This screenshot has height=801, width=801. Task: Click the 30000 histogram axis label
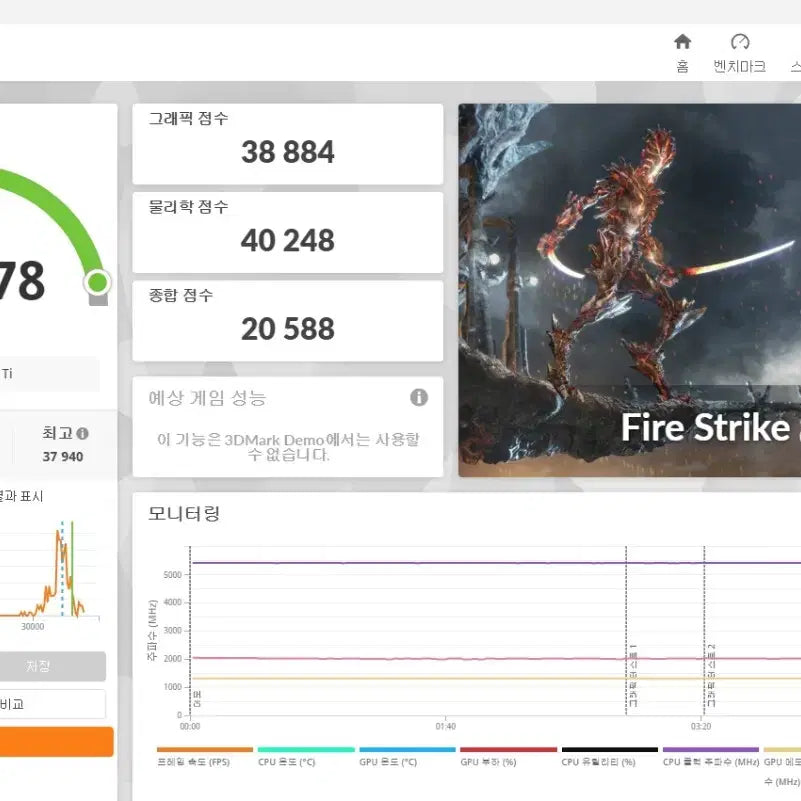(x=33, y=626)
